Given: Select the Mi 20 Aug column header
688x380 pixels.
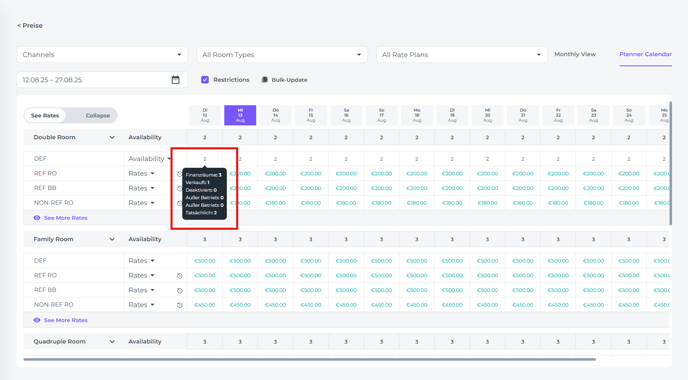Looking at the screenshot, I should [x=487, y=115].
